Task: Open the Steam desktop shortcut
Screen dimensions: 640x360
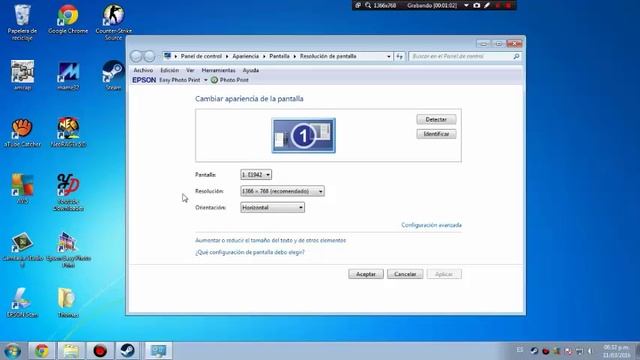Action: (x=113, y=75)
